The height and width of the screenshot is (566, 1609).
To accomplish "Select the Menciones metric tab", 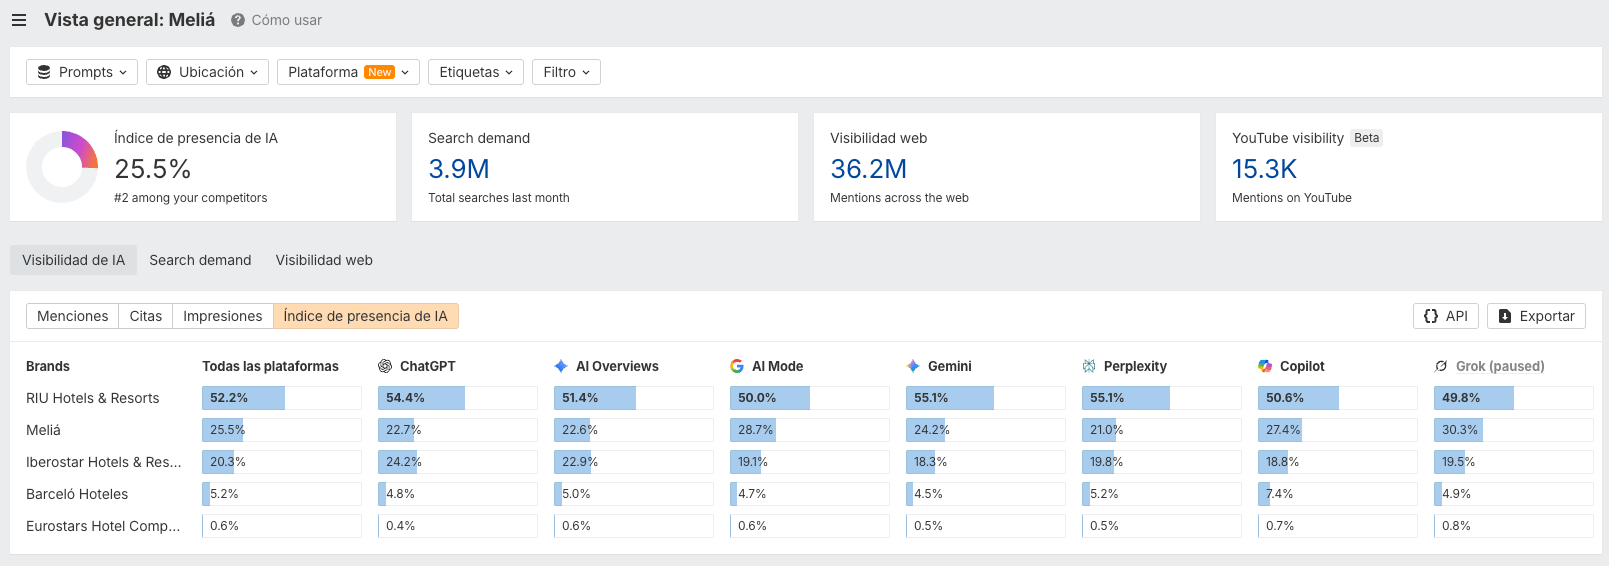I will coord(72,316).
